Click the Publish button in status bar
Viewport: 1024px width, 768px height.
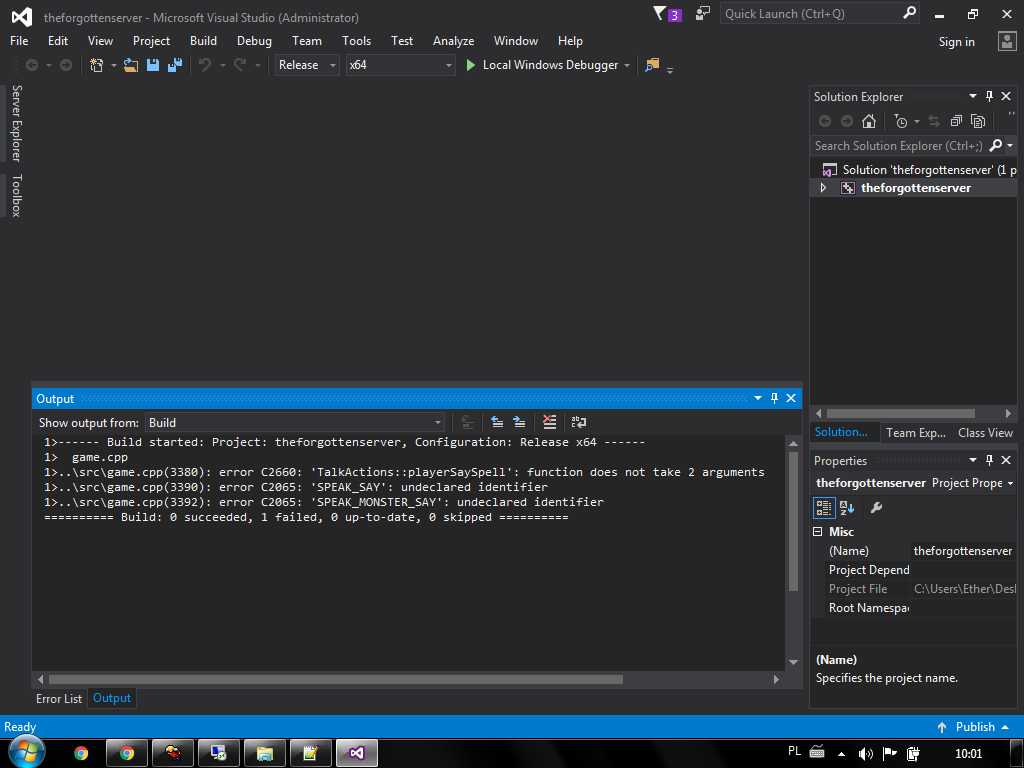tap(972, 727)
